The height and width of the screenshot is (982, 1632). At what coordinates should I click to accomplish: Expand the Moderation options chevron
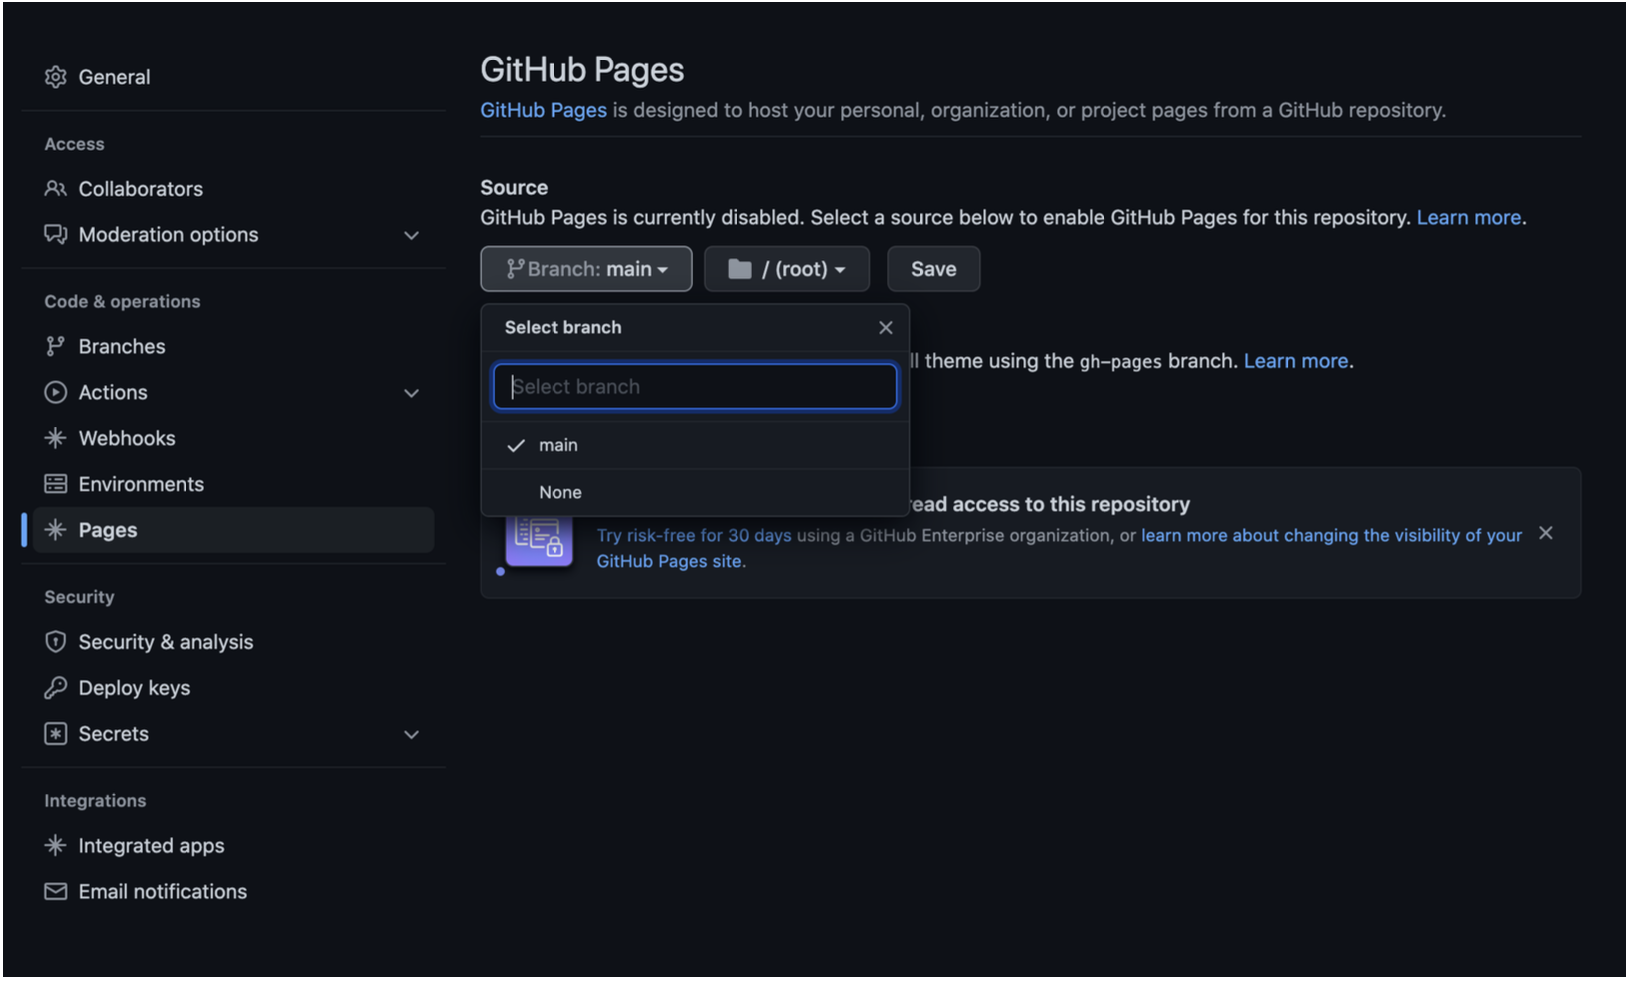pyautogui.click(x=411, y=236)
